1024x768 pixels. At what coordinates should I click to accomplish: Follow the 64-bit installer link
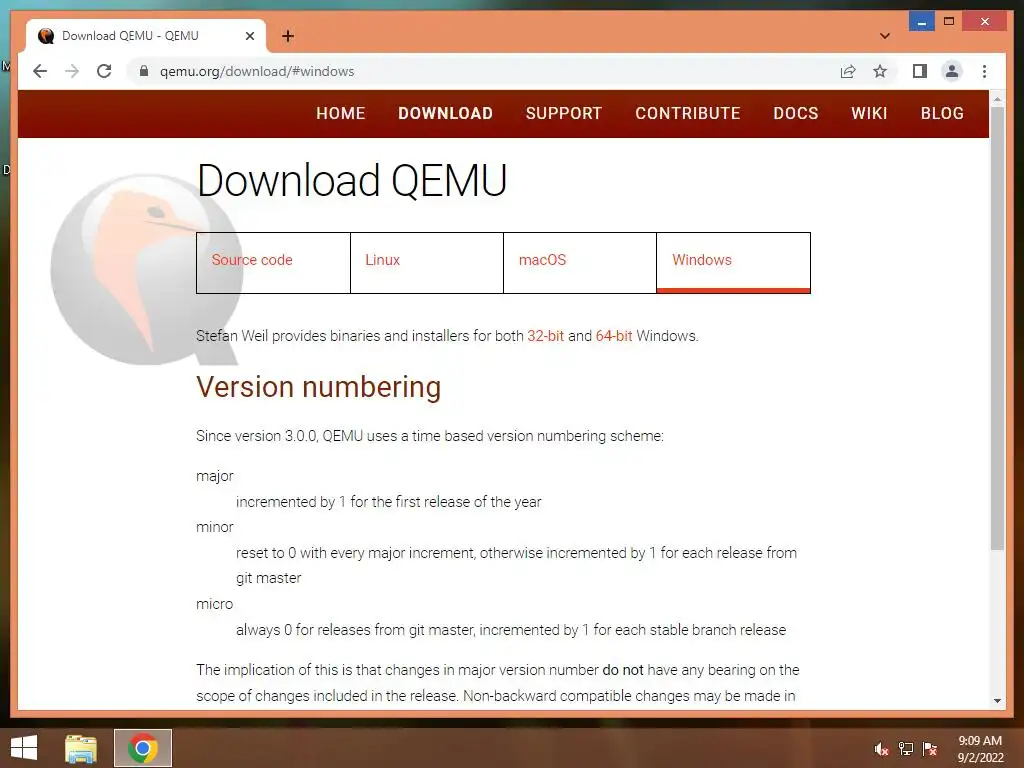tap(614, 336)
